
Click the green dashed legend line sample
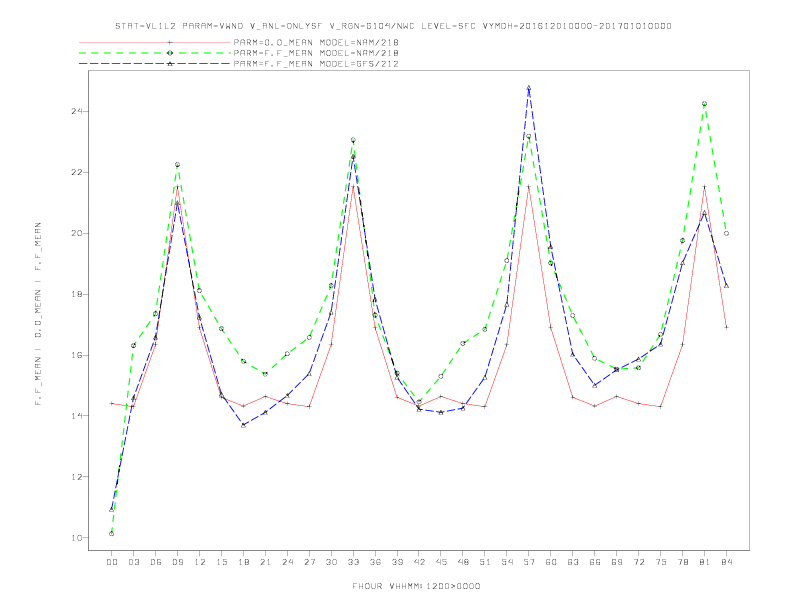point(155,53)
